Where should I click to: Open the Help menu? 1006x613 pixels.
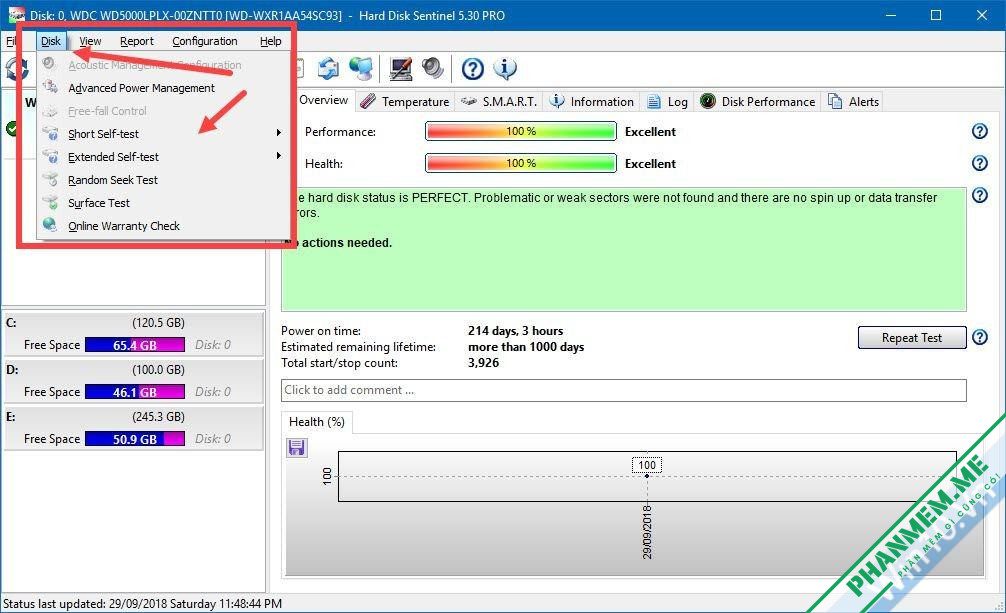270,41
